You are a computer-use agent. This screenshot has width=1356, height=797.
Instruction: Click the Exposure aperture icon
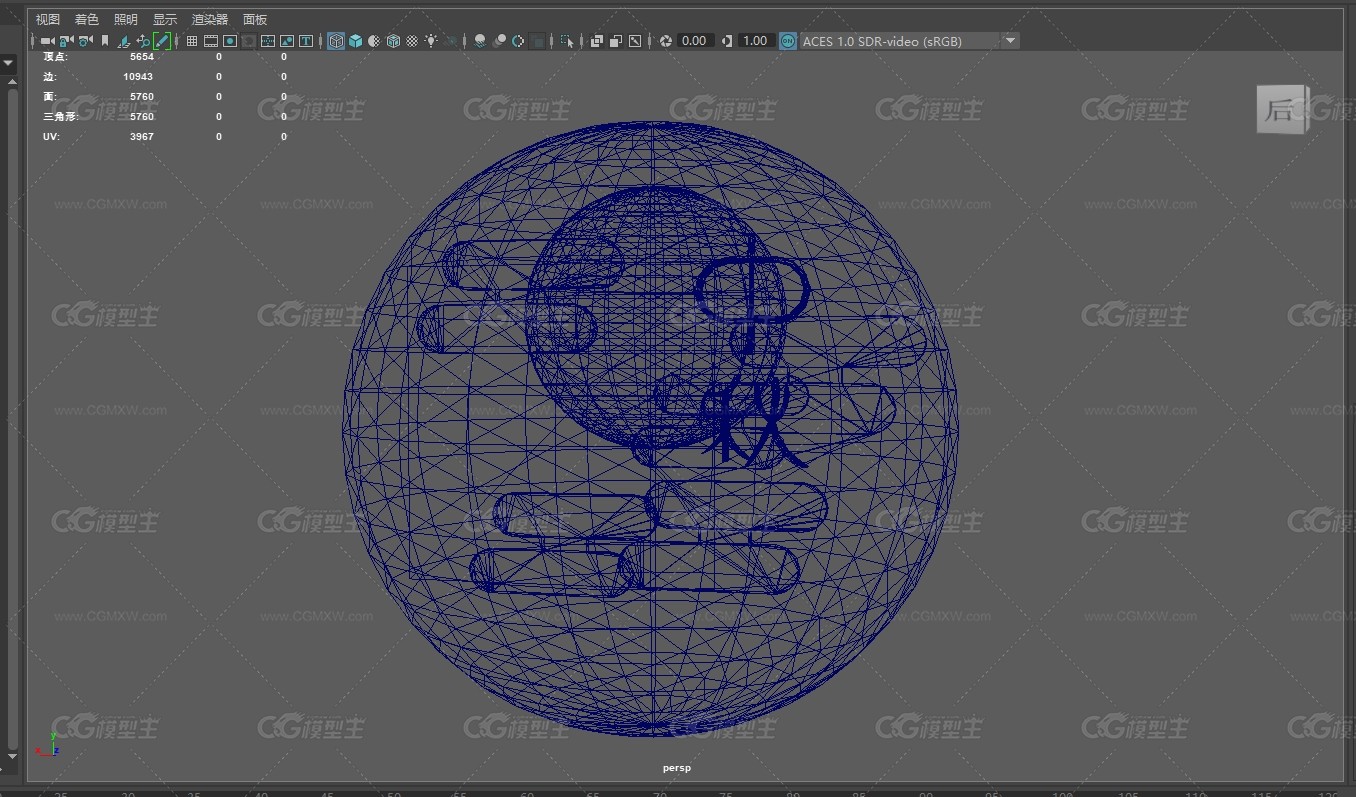pyautogui.click(x=665, y=41)
